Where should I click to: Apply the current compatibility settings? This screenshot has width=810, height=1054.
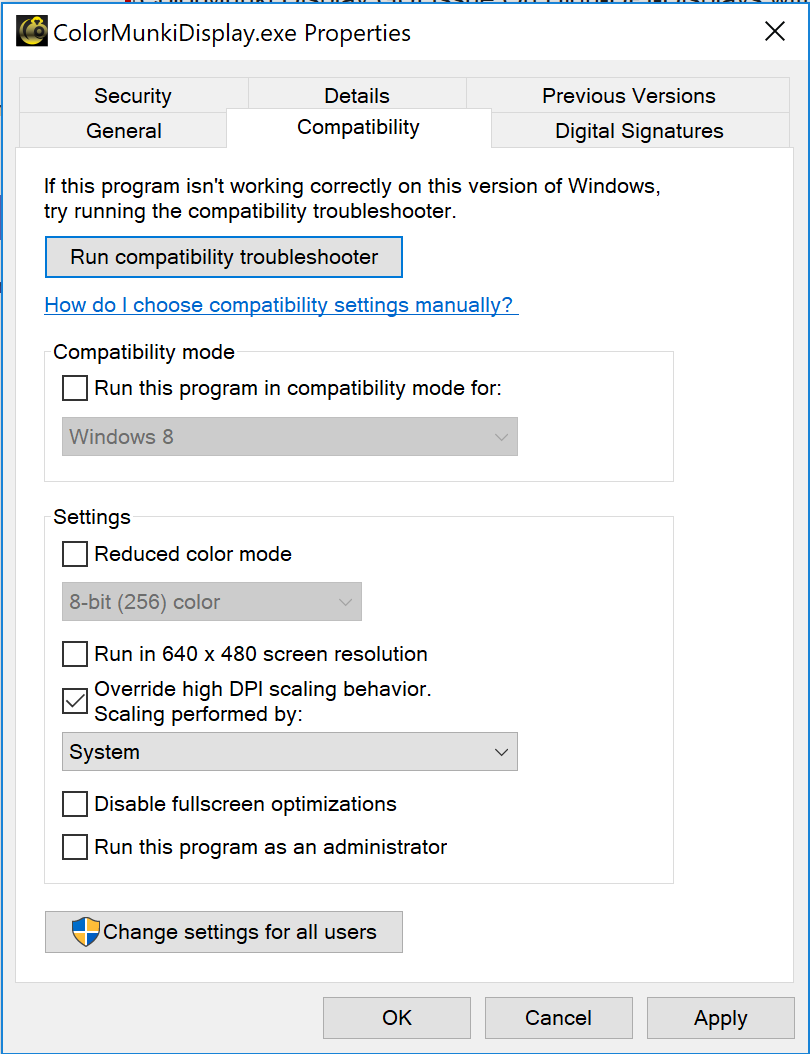[720, 1017]
